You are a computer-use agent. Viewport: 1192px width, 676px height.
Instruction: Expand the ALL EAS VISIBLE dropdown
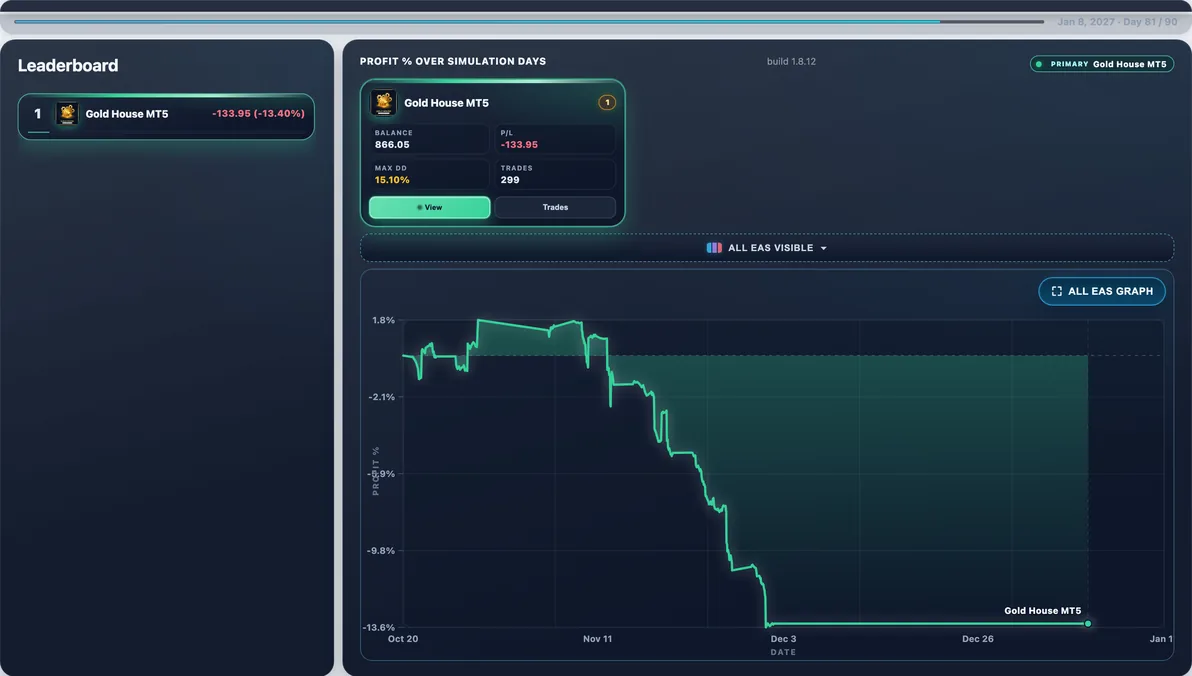[766, 248]
